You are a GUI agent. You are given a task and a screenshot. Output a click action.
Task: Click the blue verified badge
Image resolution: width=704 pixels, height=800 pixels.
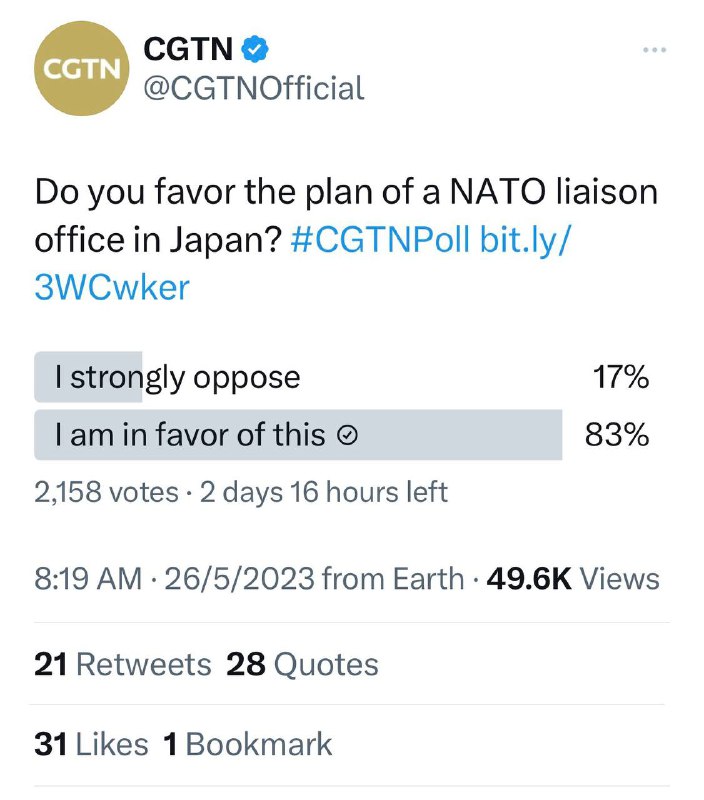[x=256, y=47]
